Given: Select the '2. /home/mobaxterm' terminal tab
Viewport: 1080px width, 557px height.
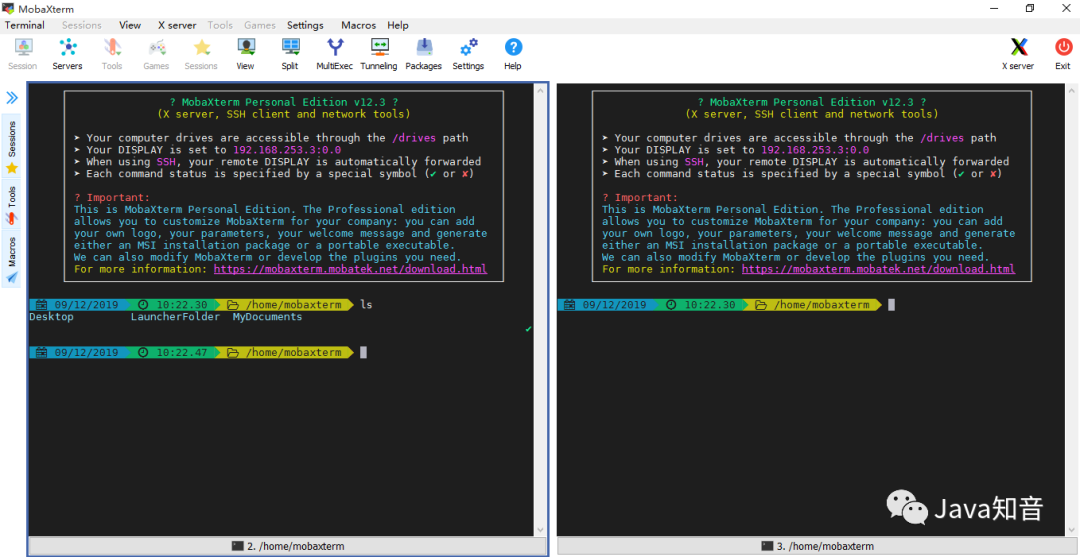Looking at the screenshot, I should [288, 546].
